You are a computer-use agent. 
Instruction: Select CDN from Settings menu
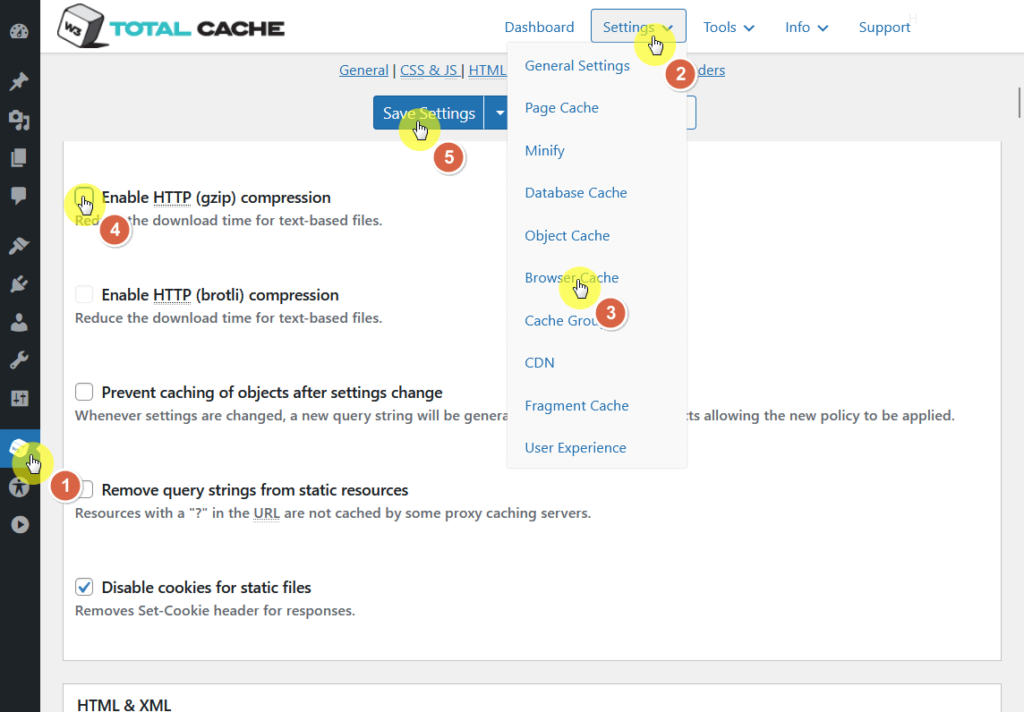click(539, 363)
